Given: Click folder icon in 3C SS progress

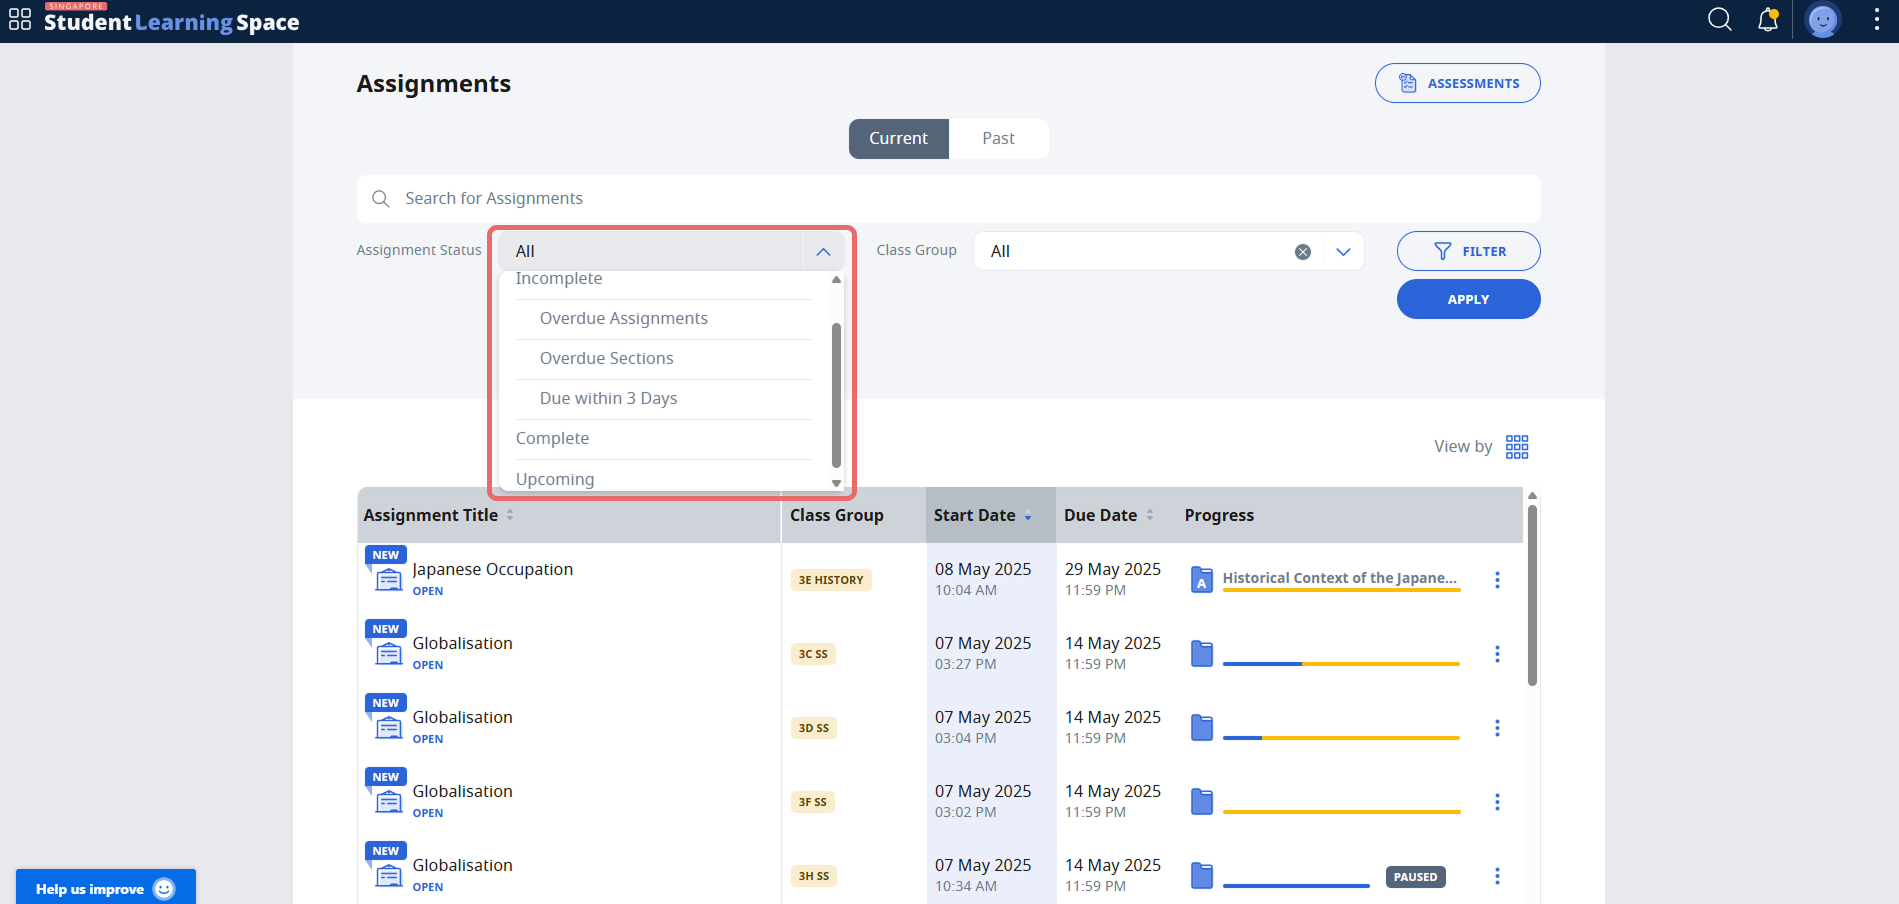Looking at the screenshot, I should click(1202, 654).
